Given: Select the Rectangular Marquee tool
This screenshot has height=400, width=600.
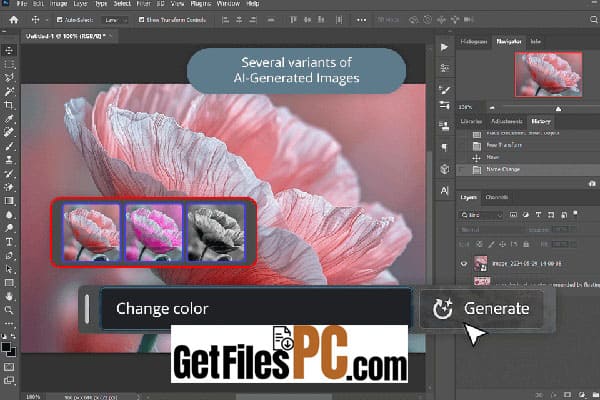Looking at the screenshot, I should point(9,64).
